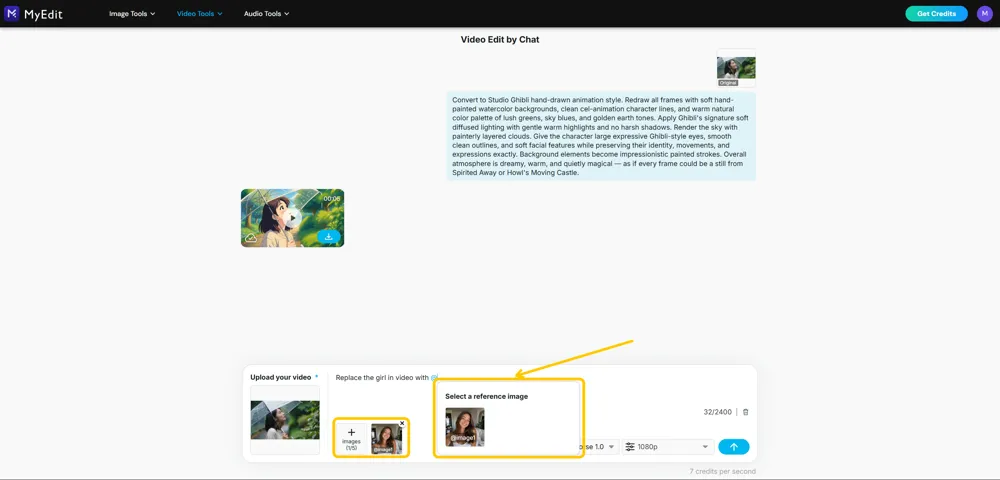Open the Audio Tools menu
The height and width of the screenshot is (480, 1000).
[x=267, y=13]
